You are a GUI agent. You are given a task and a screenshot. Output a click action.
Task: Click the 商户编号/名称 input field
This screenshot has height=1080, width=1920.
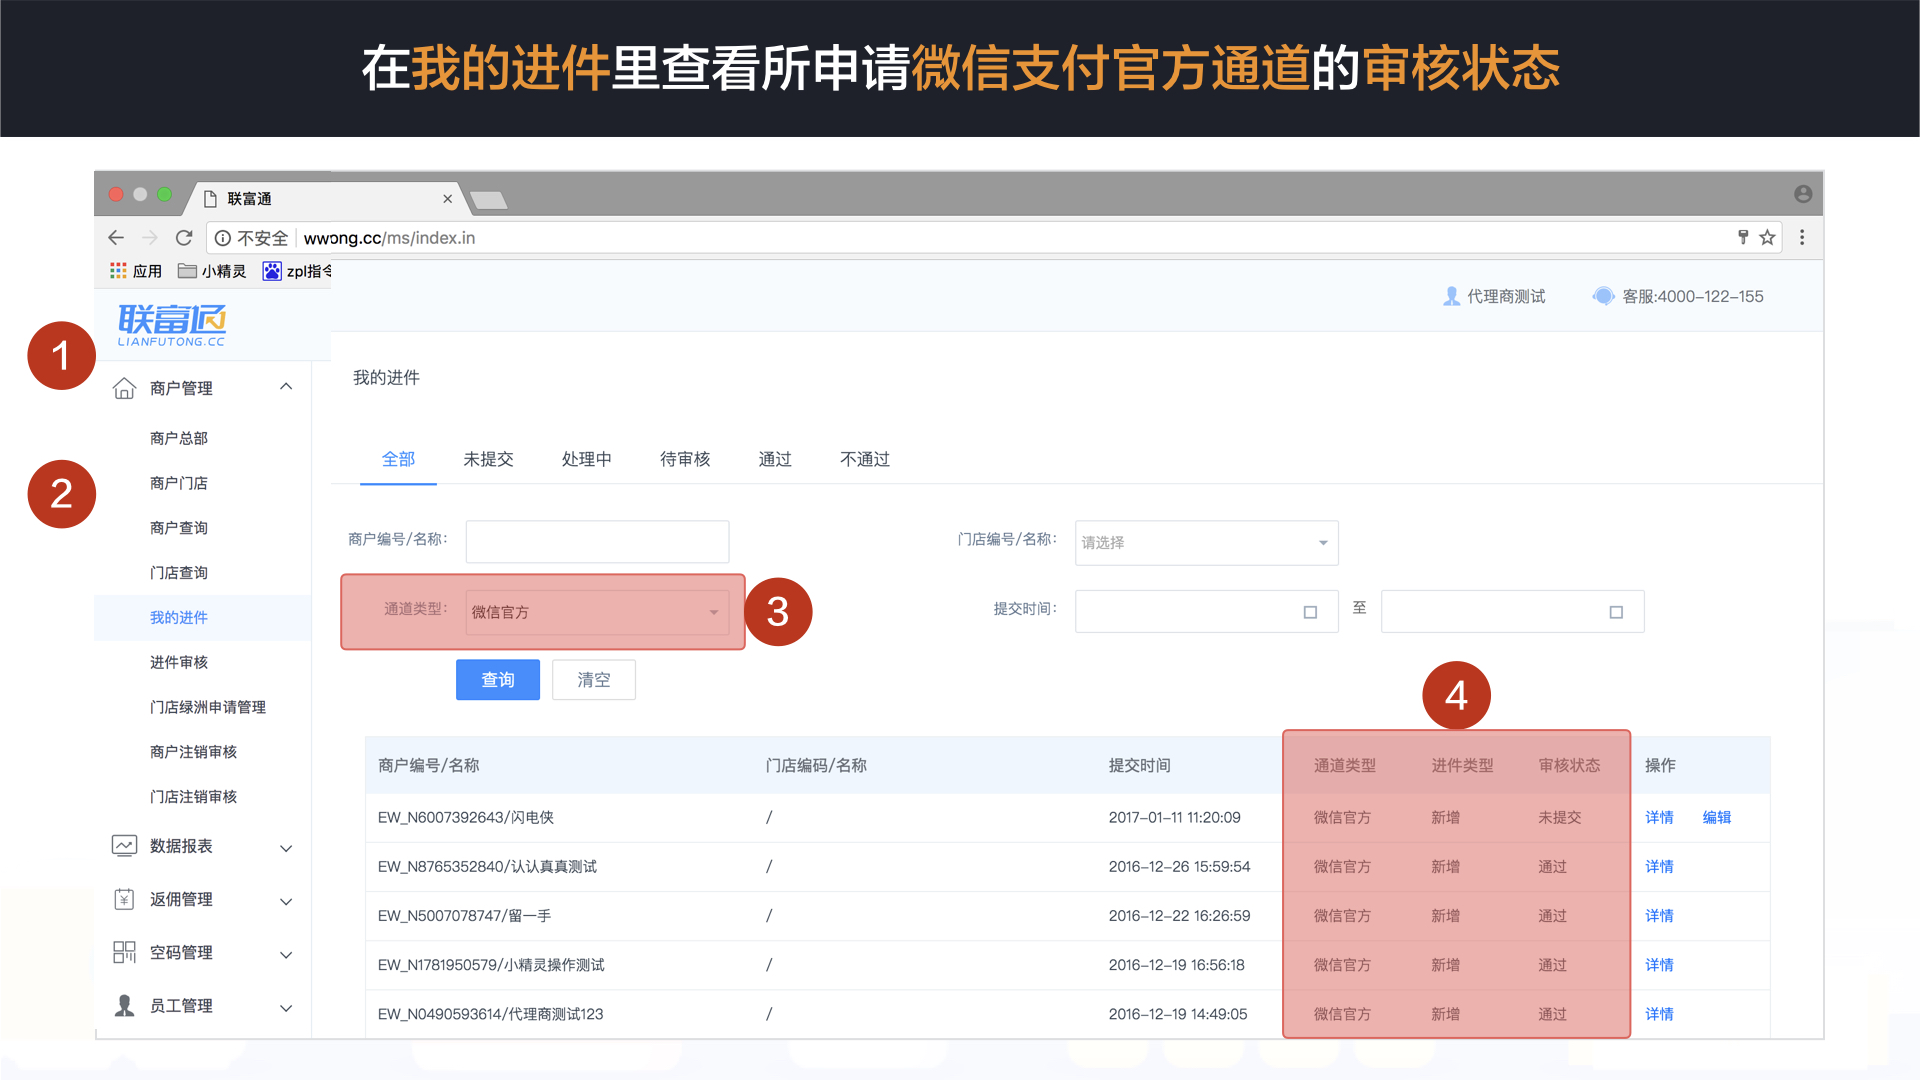point(597,541)
